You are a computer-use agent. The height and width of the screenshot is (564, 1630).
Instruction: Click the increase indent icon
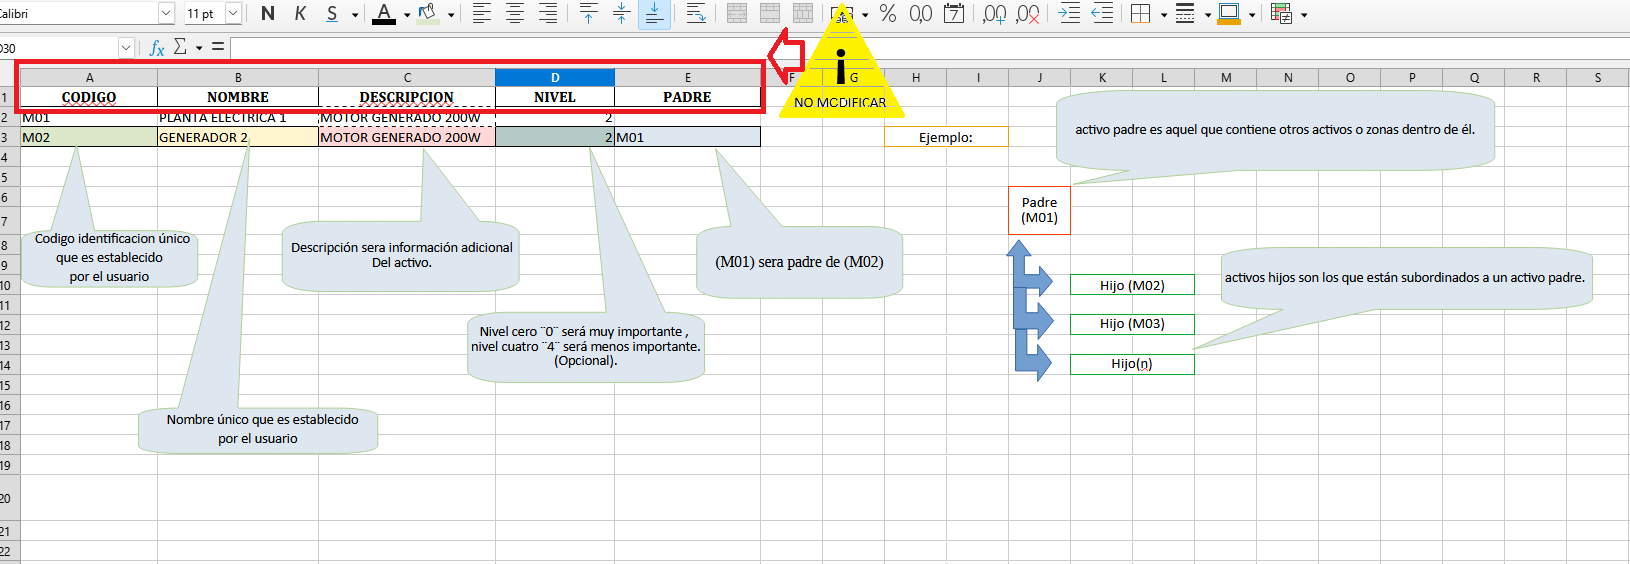click(1069, 14)
